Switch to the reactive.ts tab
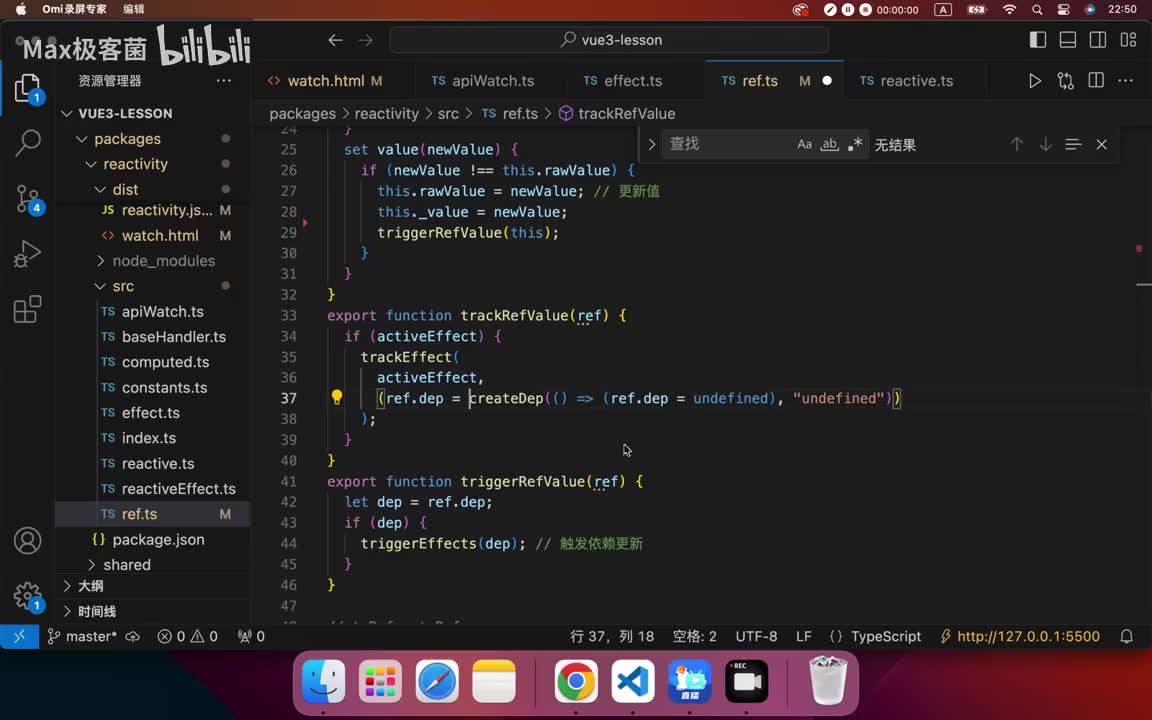 [916, 81]
